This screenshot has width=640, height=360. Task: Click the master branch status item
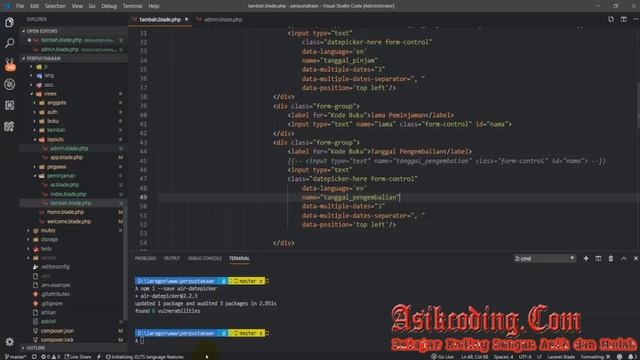16,357
